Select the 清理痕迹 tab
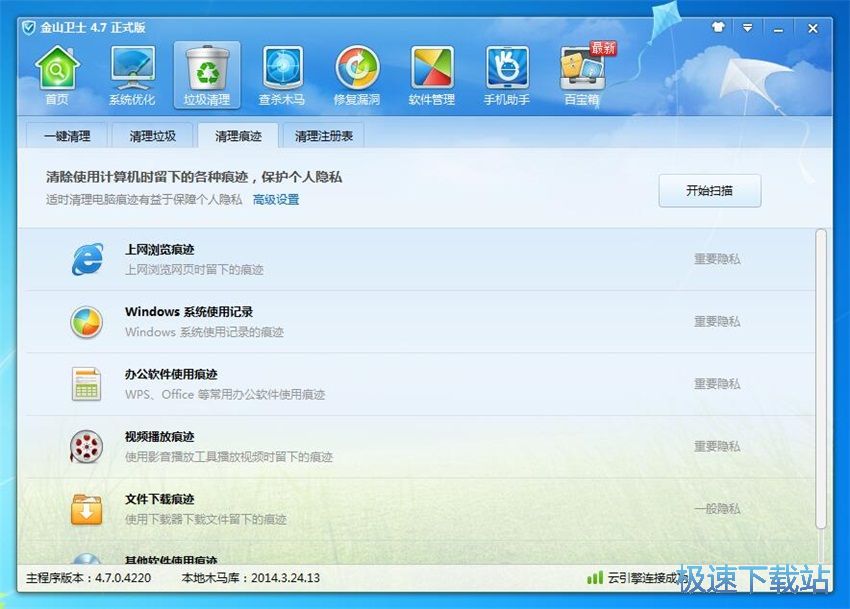The height and width of the screenshot is (609, 850). (238, 136)
